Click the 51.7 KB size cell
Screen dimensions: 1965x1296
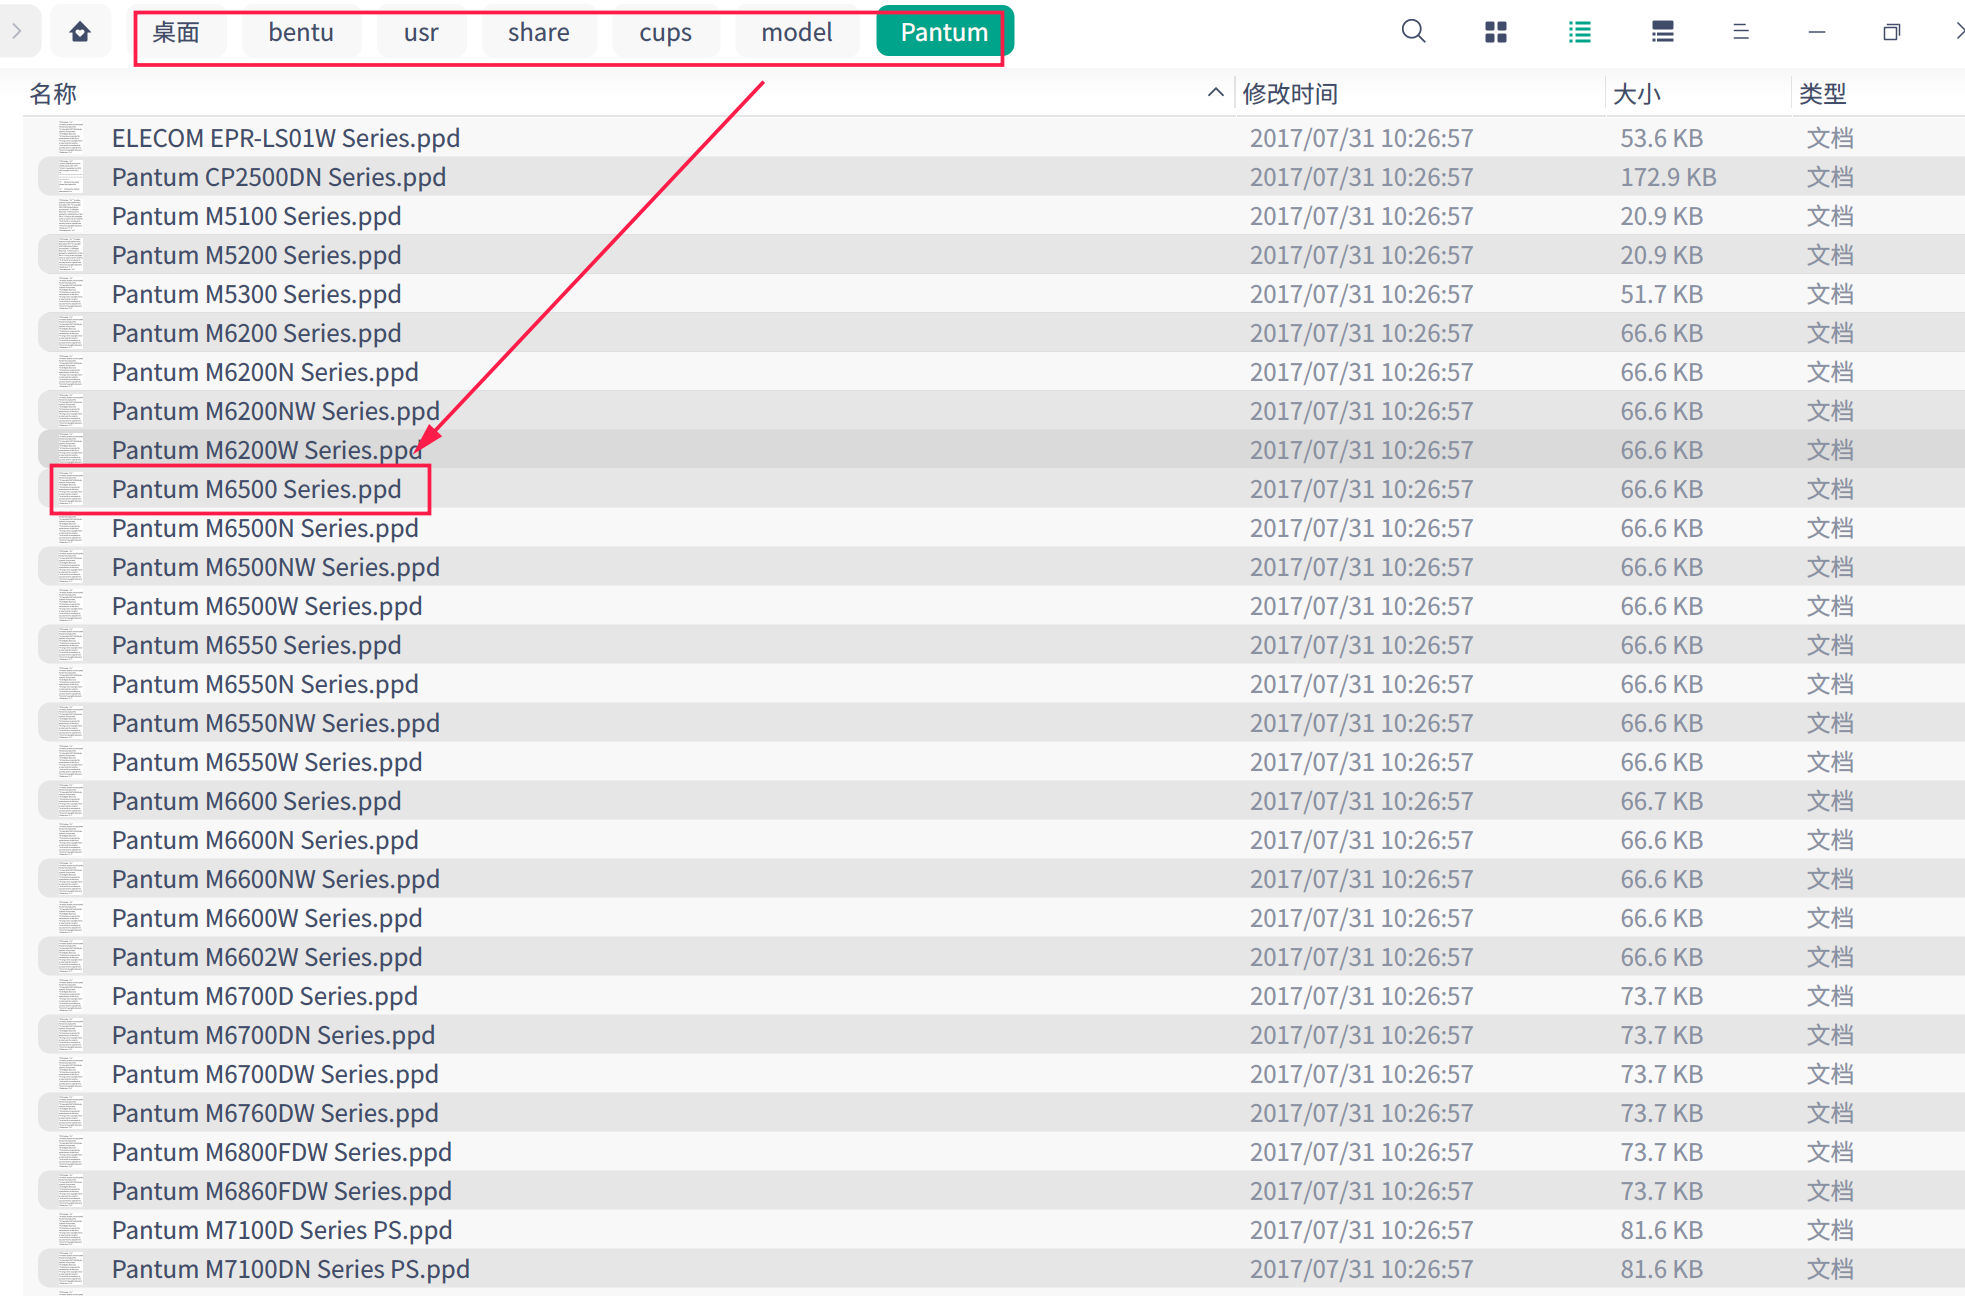click(x=1661, y=294)
